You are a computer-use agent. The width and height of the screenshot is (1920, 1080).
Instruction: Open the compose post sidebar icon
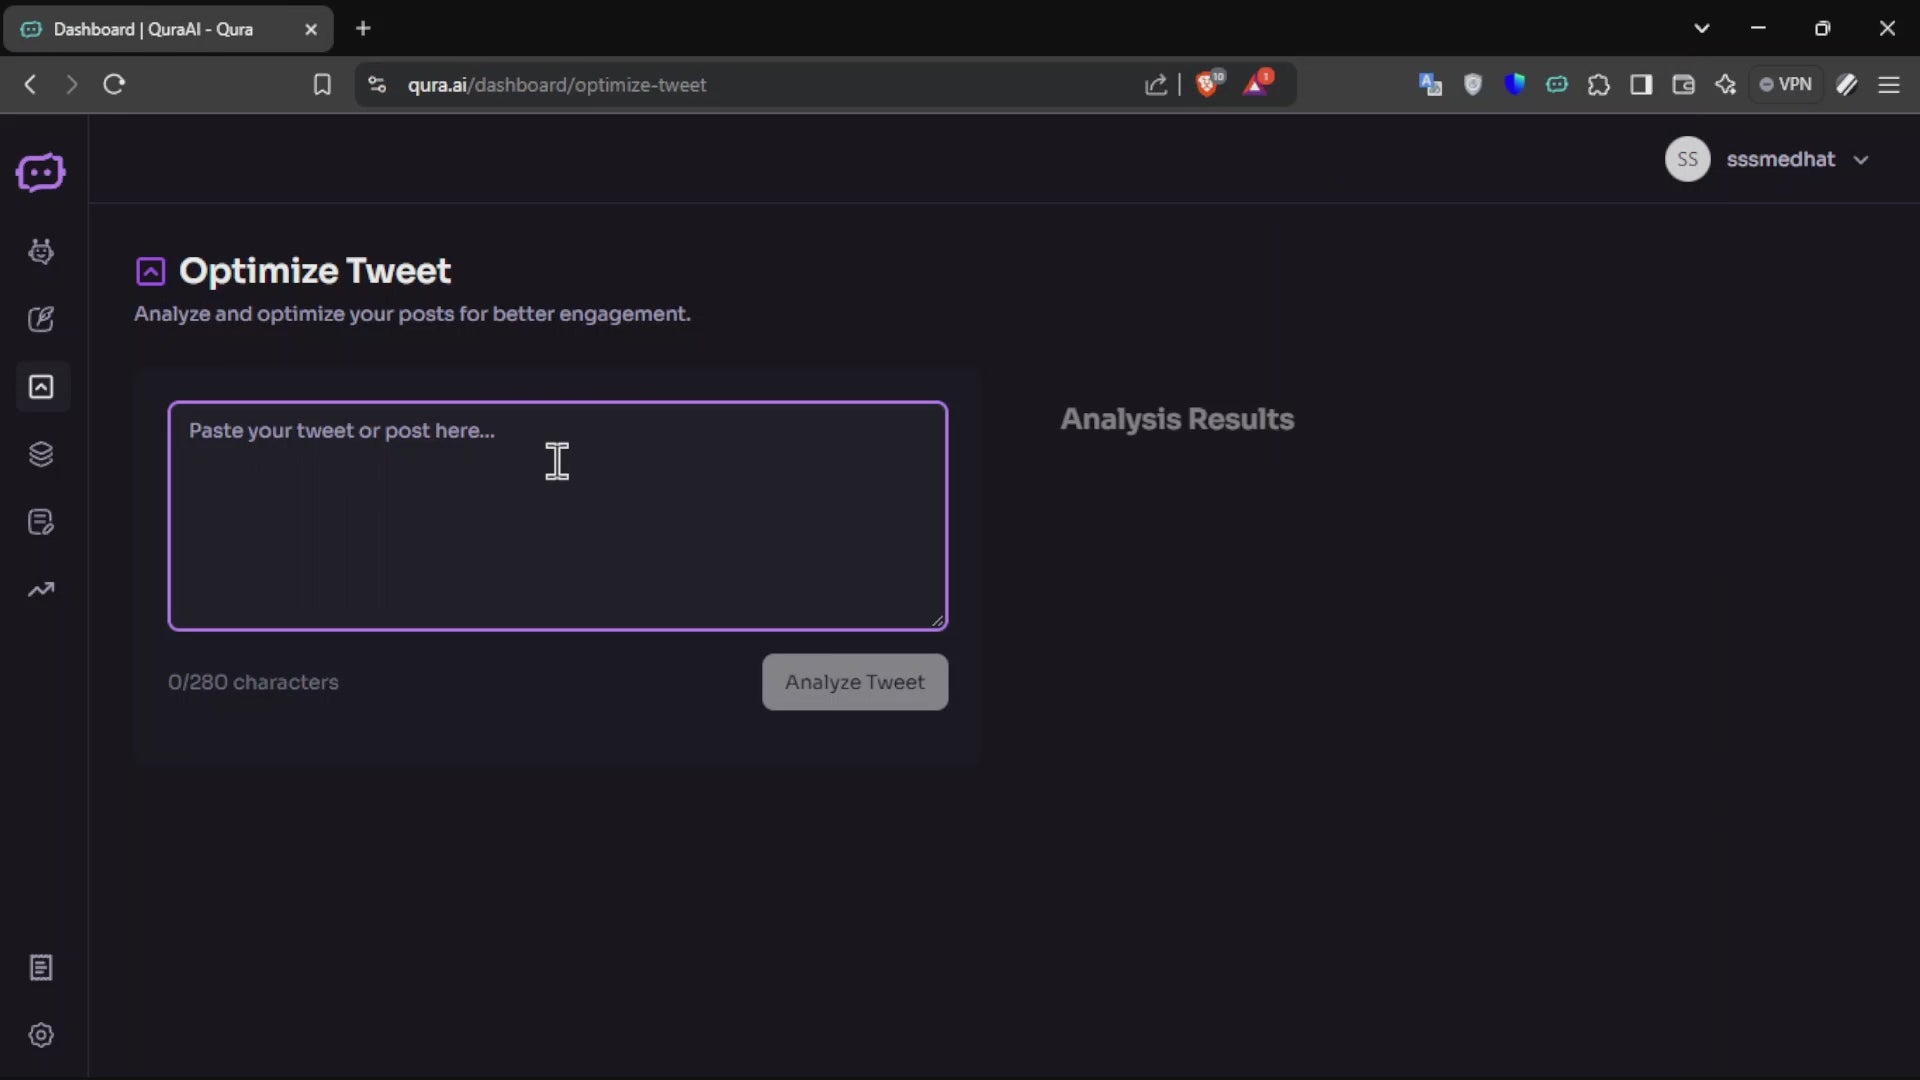[x=41, y=319]
